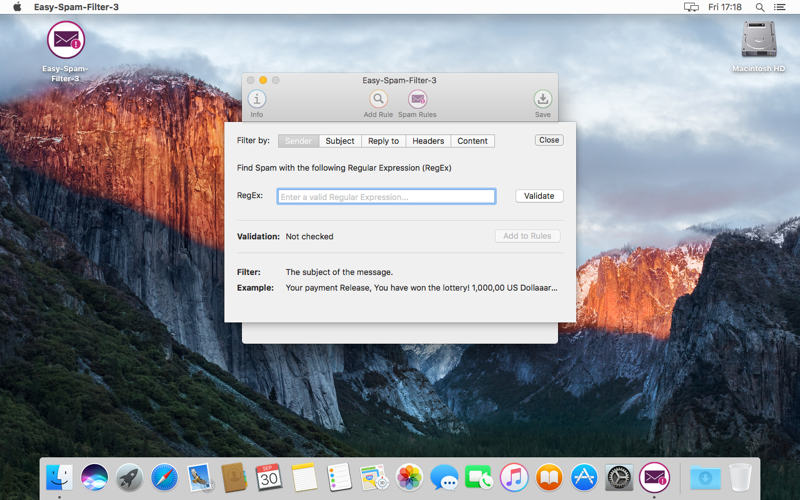This screenshot has width=800, height=500.
Task: Click the Validate button
Action: pyautogui.click(x=539, y=196)
